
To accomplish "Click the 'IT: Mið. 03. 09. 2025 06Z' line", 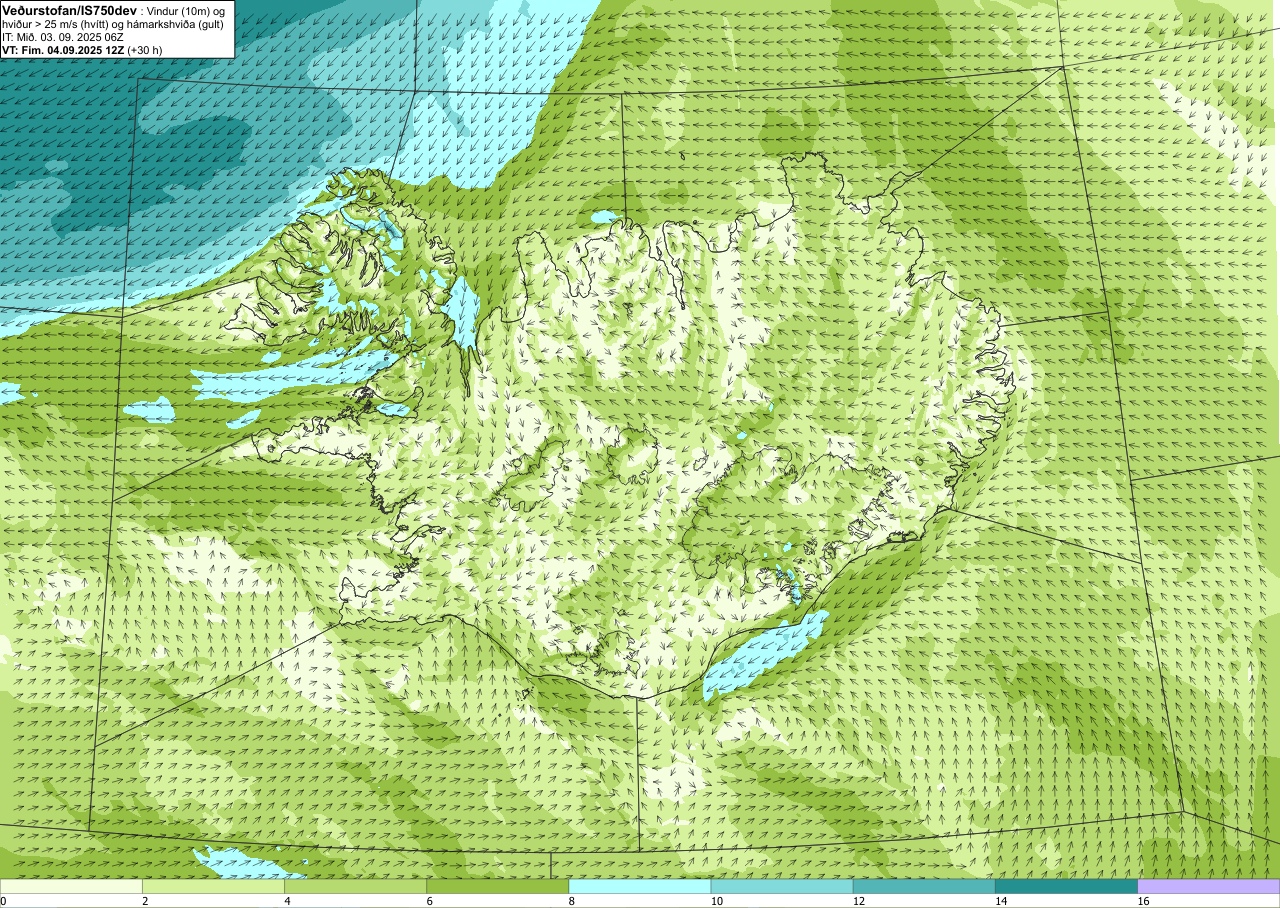I will pyautogui.click(x=62, y=36).
